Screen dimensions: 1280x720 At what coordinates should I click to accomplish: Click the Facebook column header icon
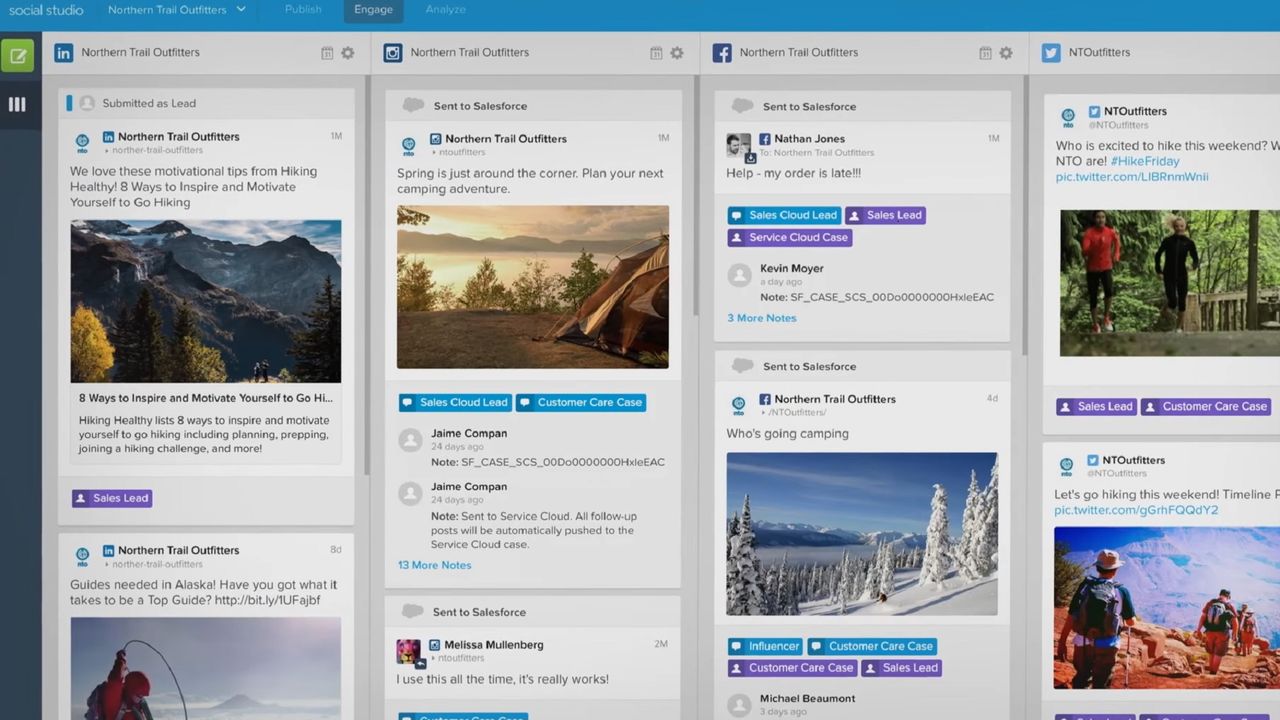[722, 53]
